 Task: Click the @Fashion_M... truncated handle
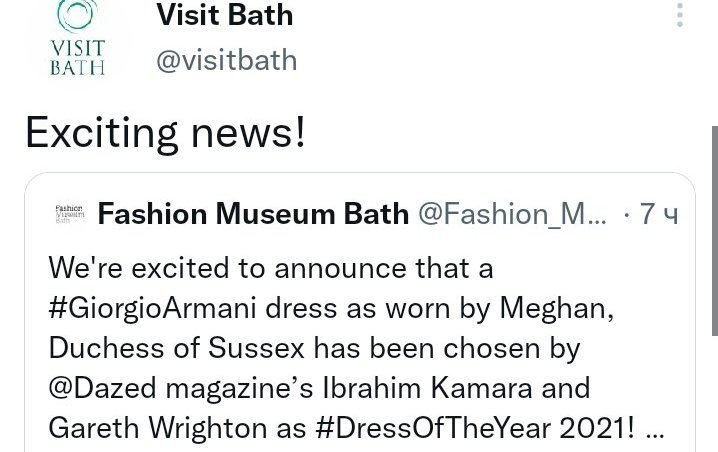pos(510,213)
